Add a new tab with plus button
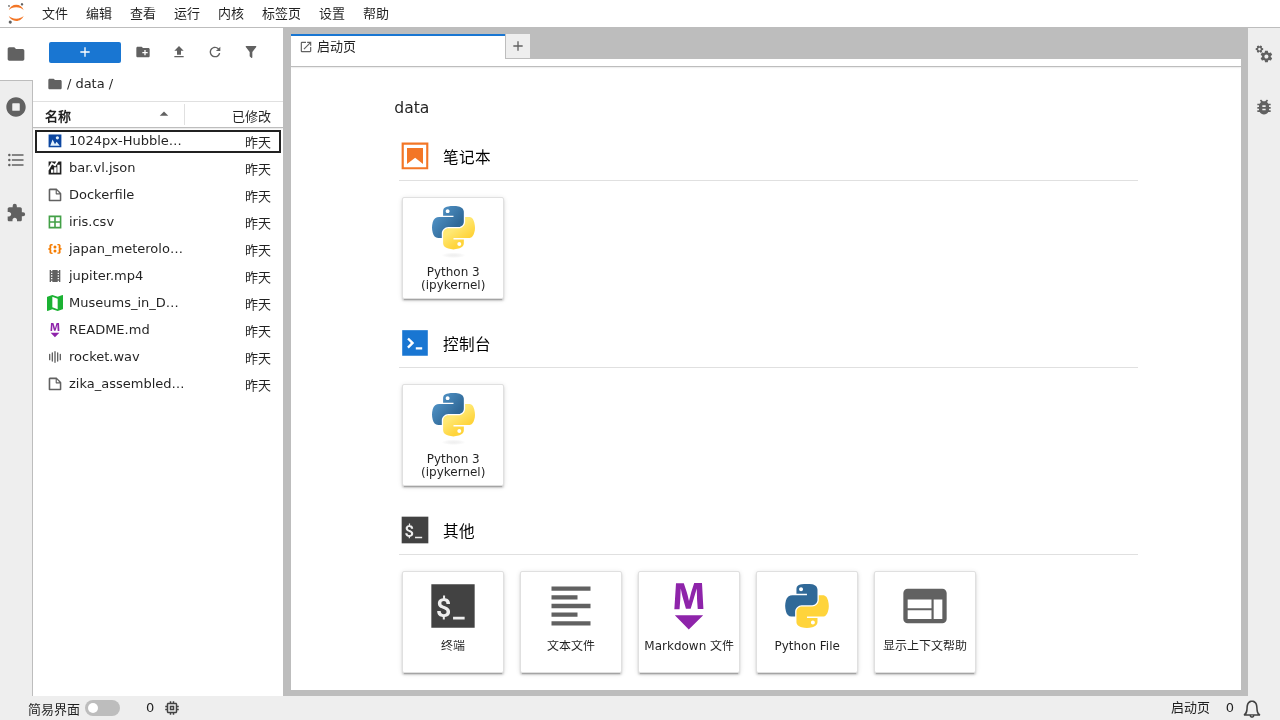 tap(518, 46)
